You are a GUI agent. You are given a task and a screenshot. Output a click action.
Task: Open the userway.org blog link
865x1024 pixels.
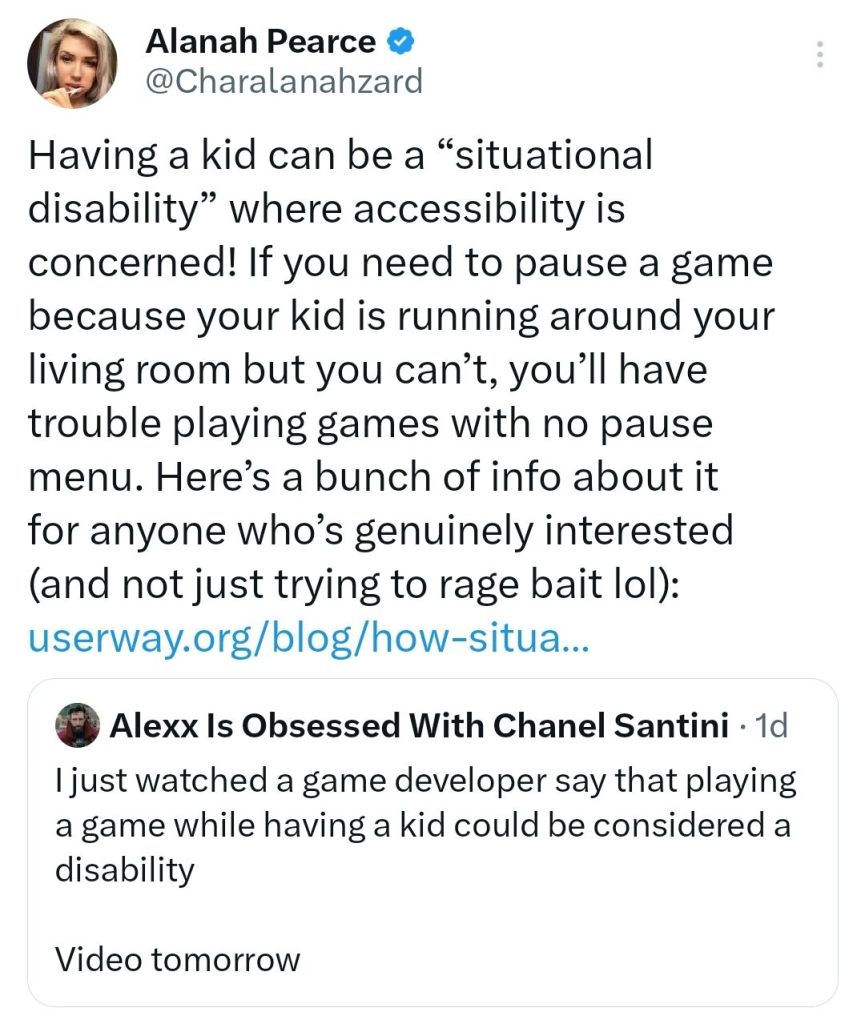tap(309, 637)
